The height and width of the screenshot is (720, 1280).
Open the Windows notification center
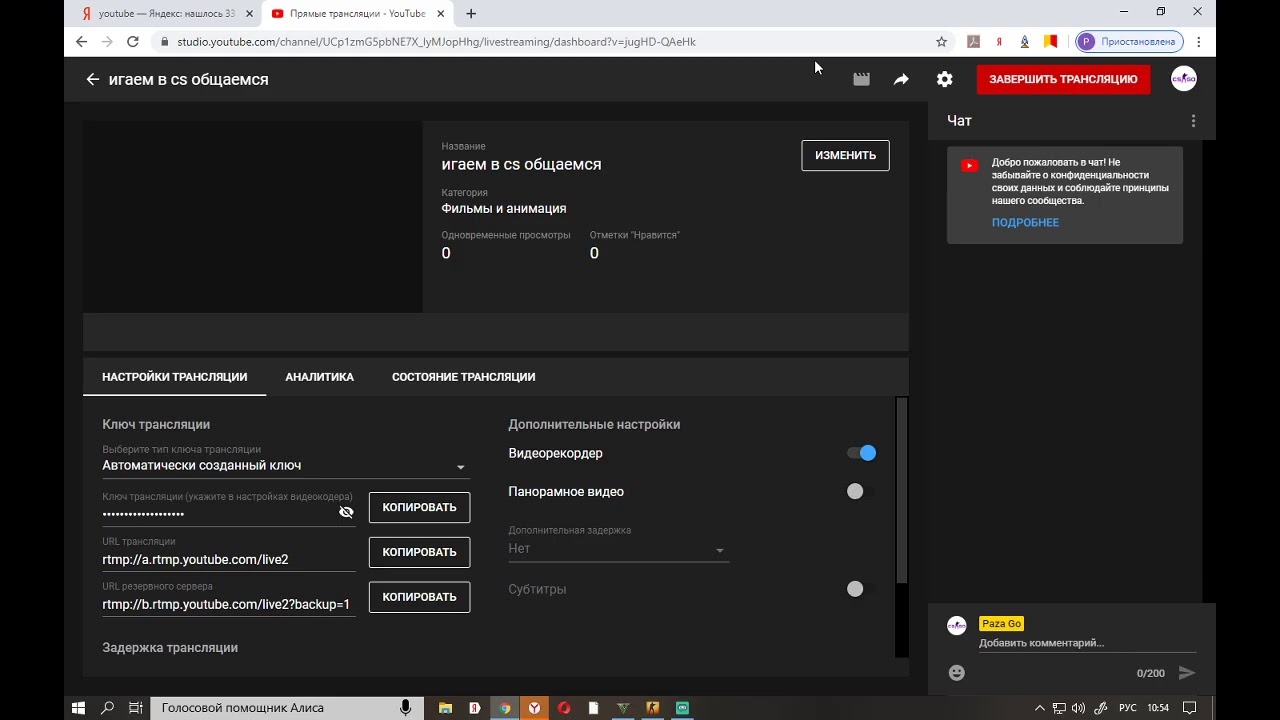[x=1191, y=708]
